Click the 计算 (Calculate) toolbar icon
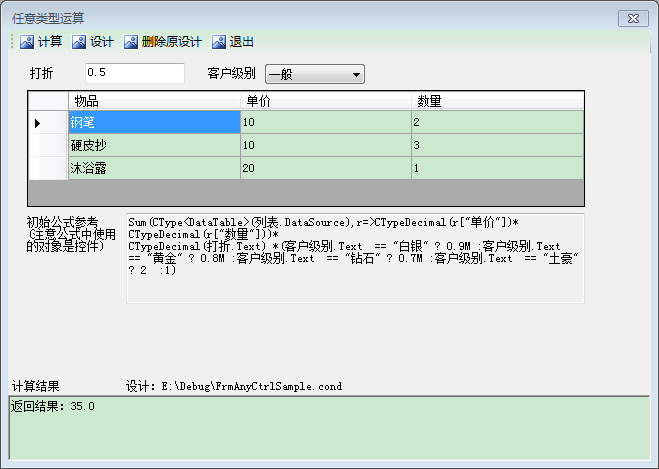Viewport: 659px width, 469px height. click(x=28, y=42)
